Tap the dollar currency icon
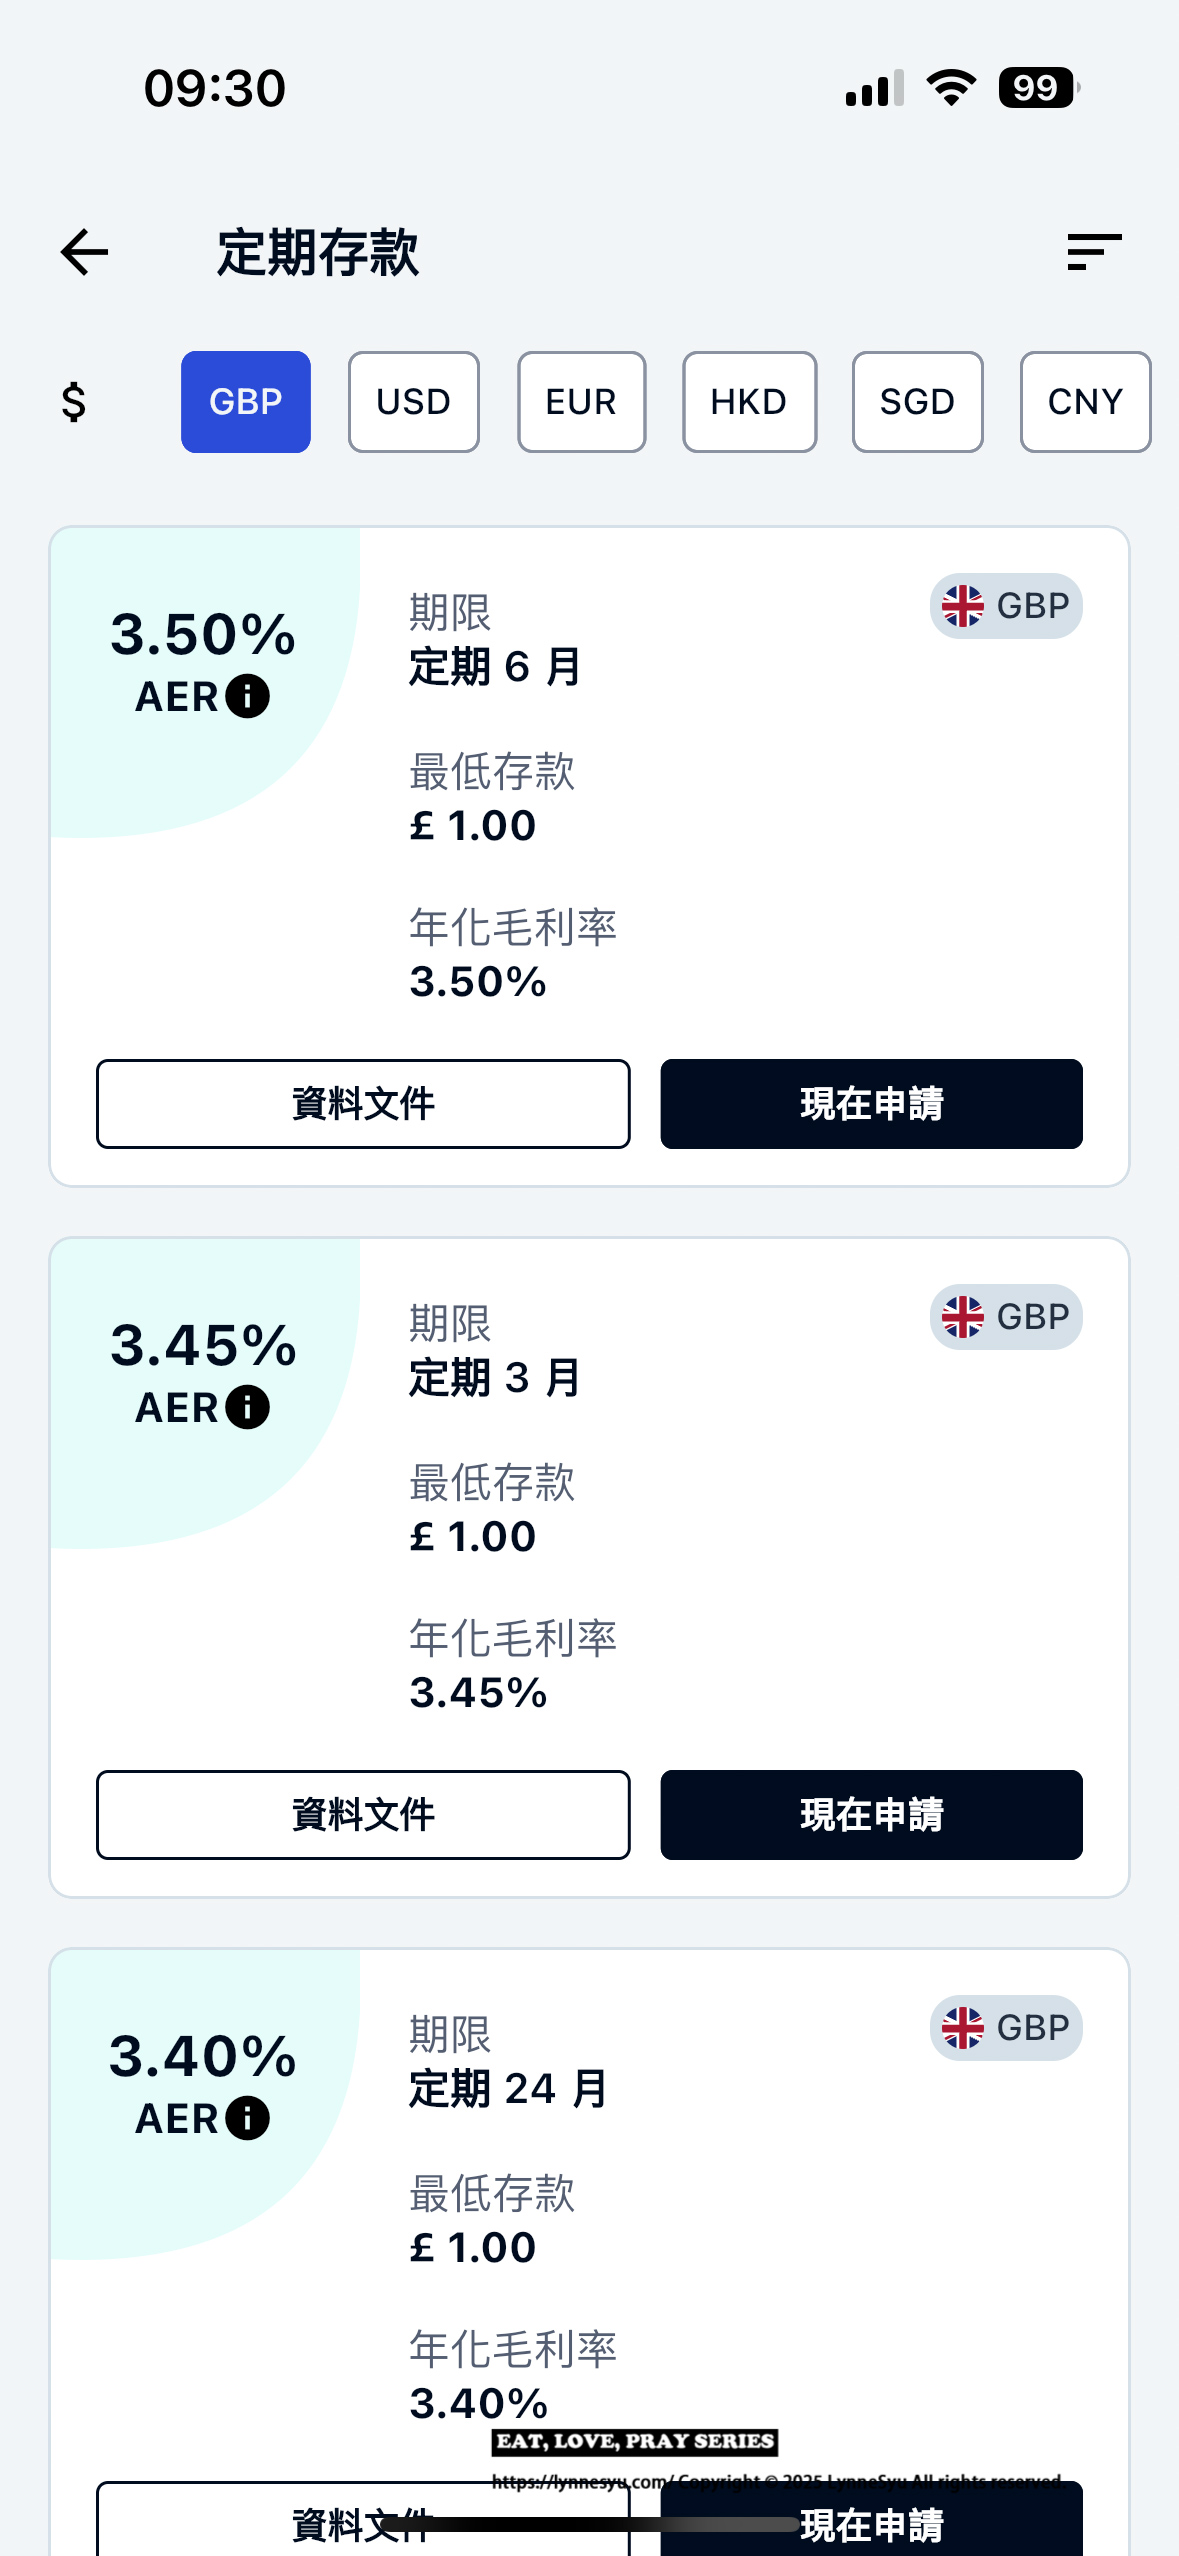Screen dimensions: 1179x2556 click(x=74, y=402)
